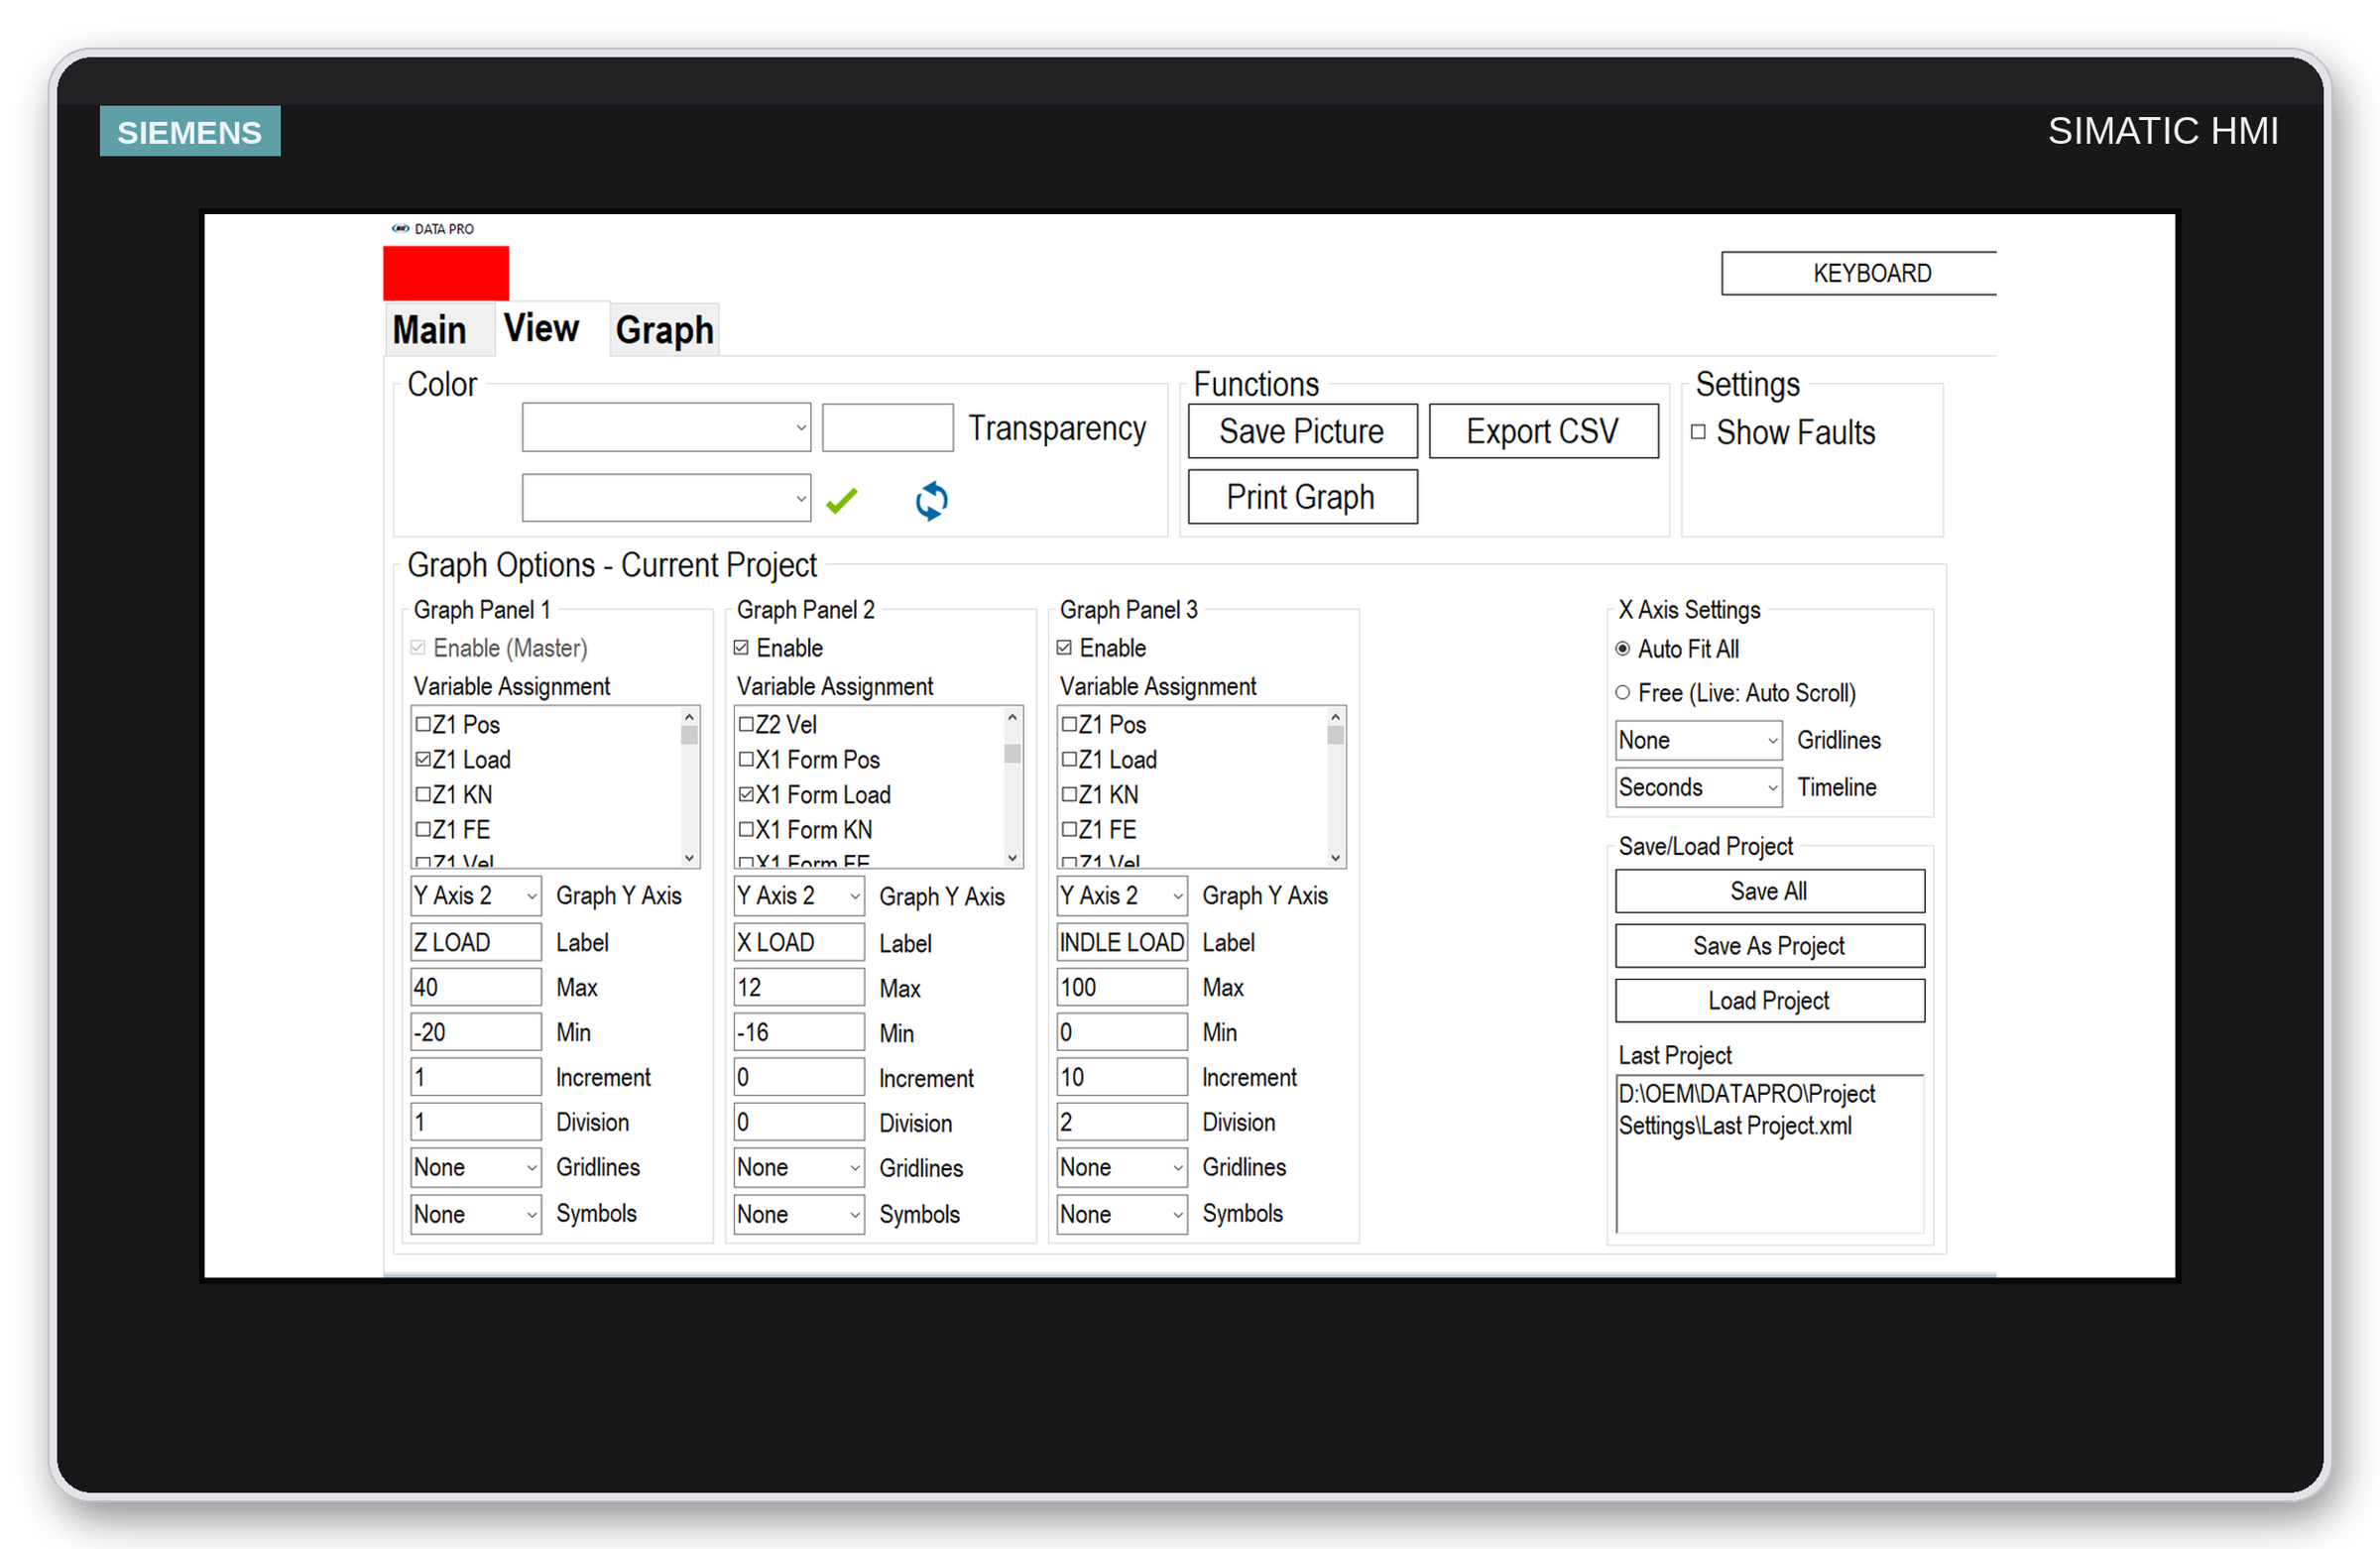This screenshot has height=1549, width=2380.
Task: Click the Save Picture button
Action: point(1302,432)
